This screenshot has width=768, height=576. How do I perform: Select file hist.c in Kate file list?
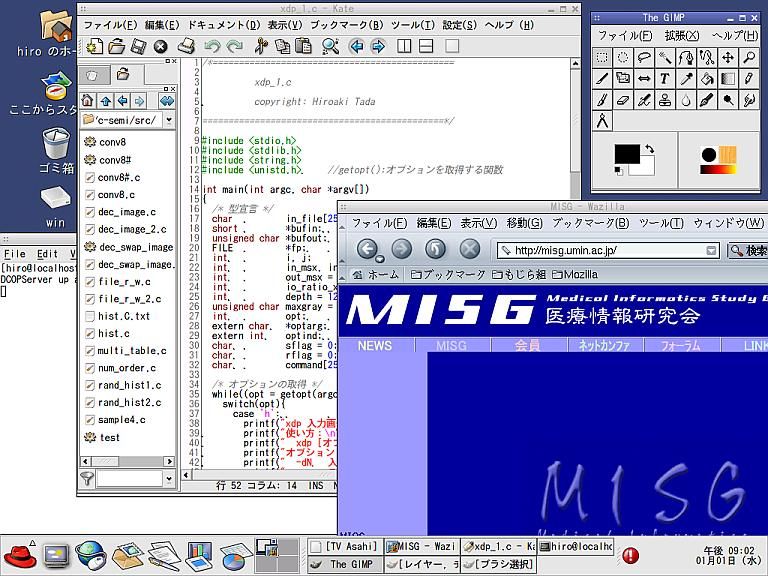pyautogui.click(x=108, y=334)
